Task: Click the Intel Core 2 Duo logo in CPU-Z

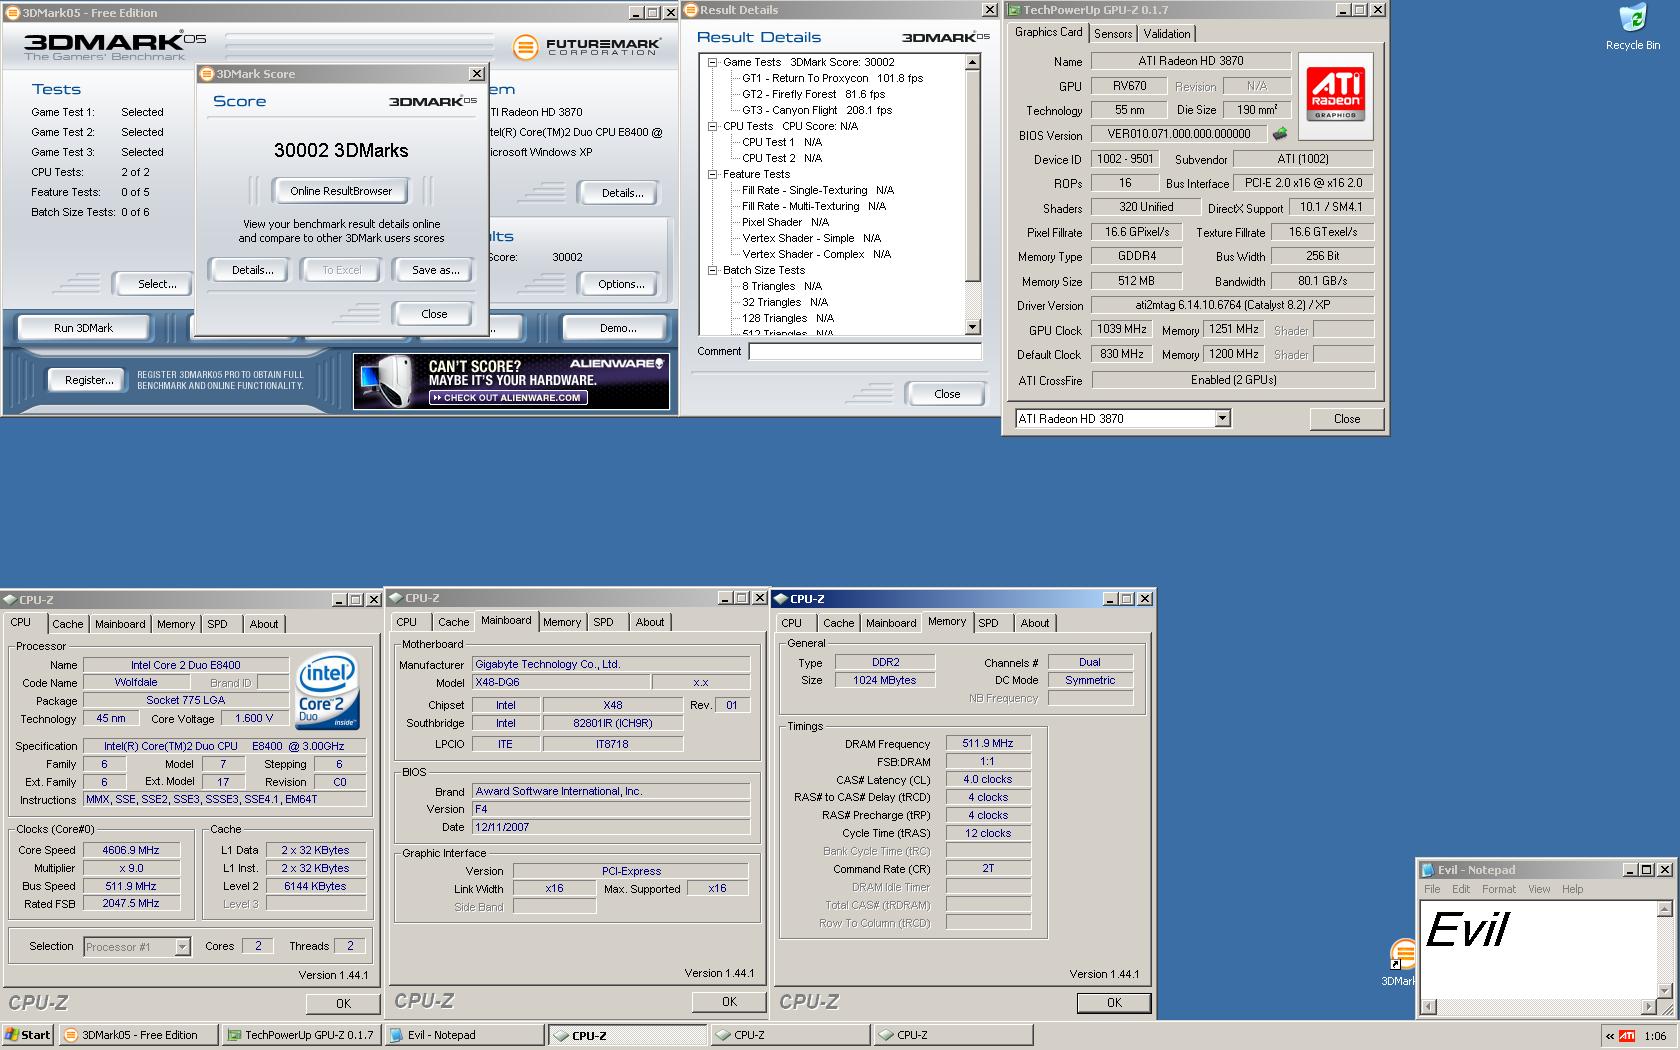Action: 327,693
